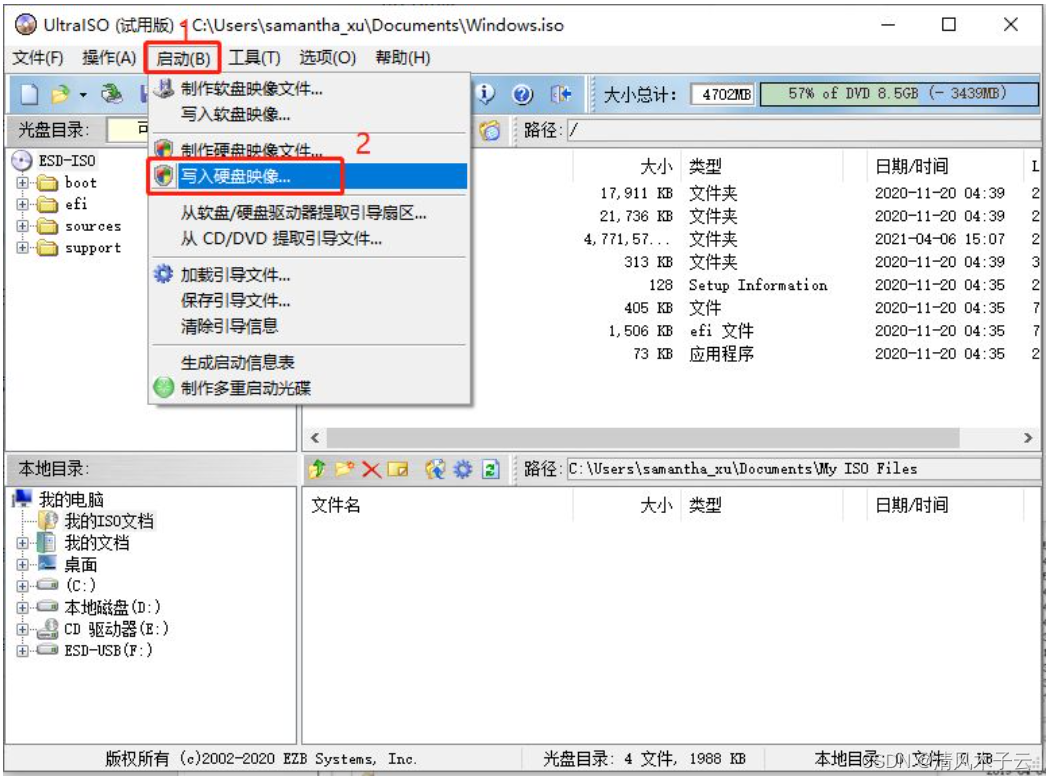Click the add files icon in local toolbar
This screenshot has width=1047, height=780.
coord(435,469)
